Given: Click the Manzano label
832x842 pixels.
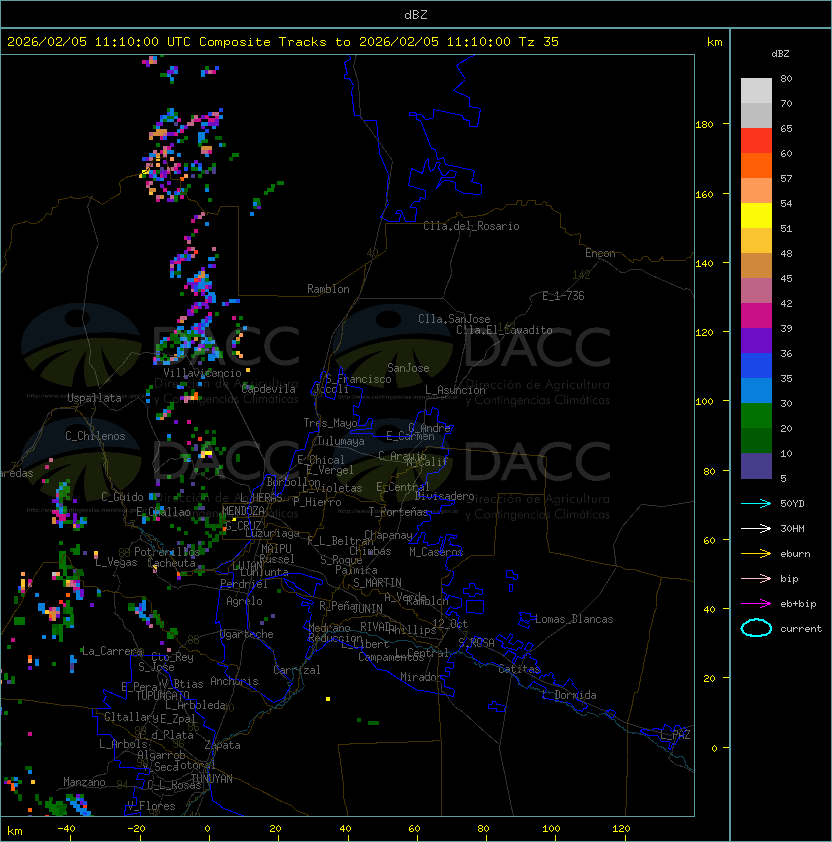Looking at the screenshot, I should [x=84, y=782].
